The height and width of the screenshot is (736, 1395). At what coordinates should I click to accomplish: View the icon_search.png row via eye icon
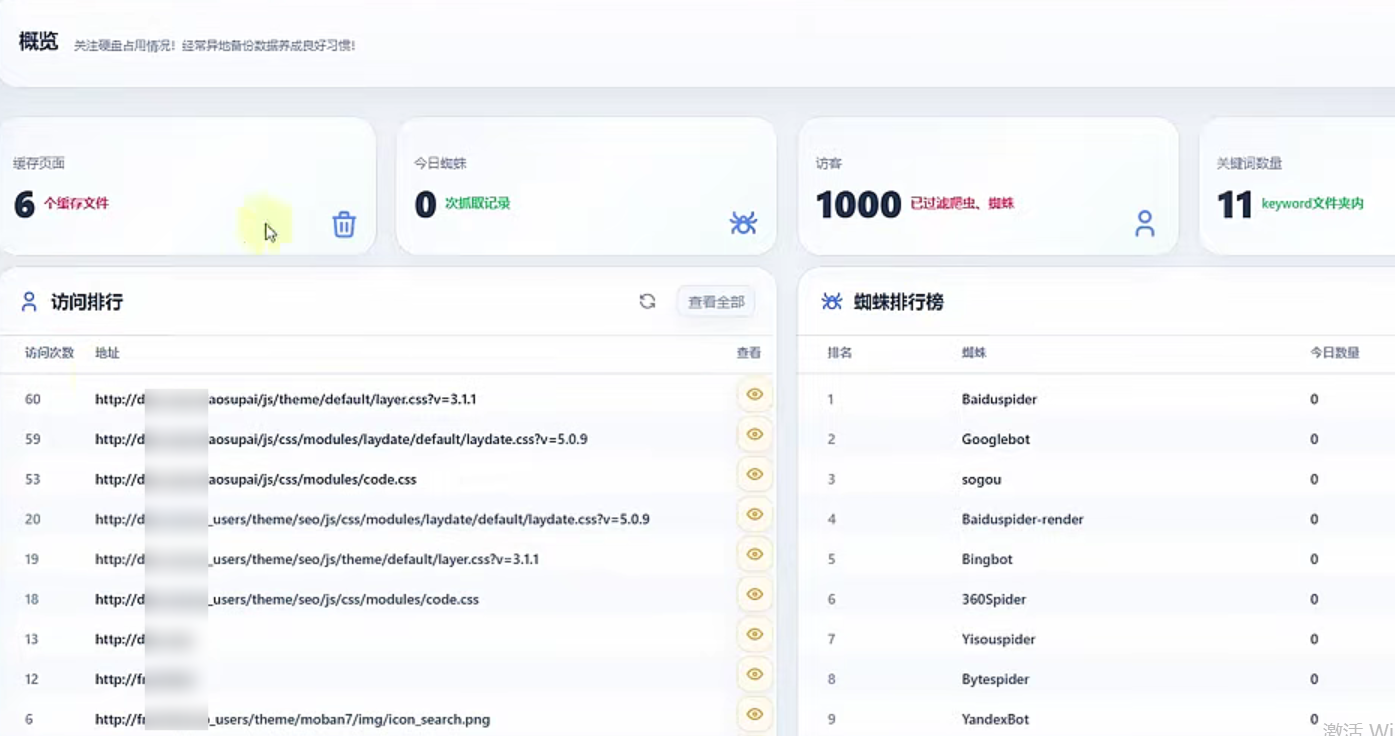[x=755, y=715]
